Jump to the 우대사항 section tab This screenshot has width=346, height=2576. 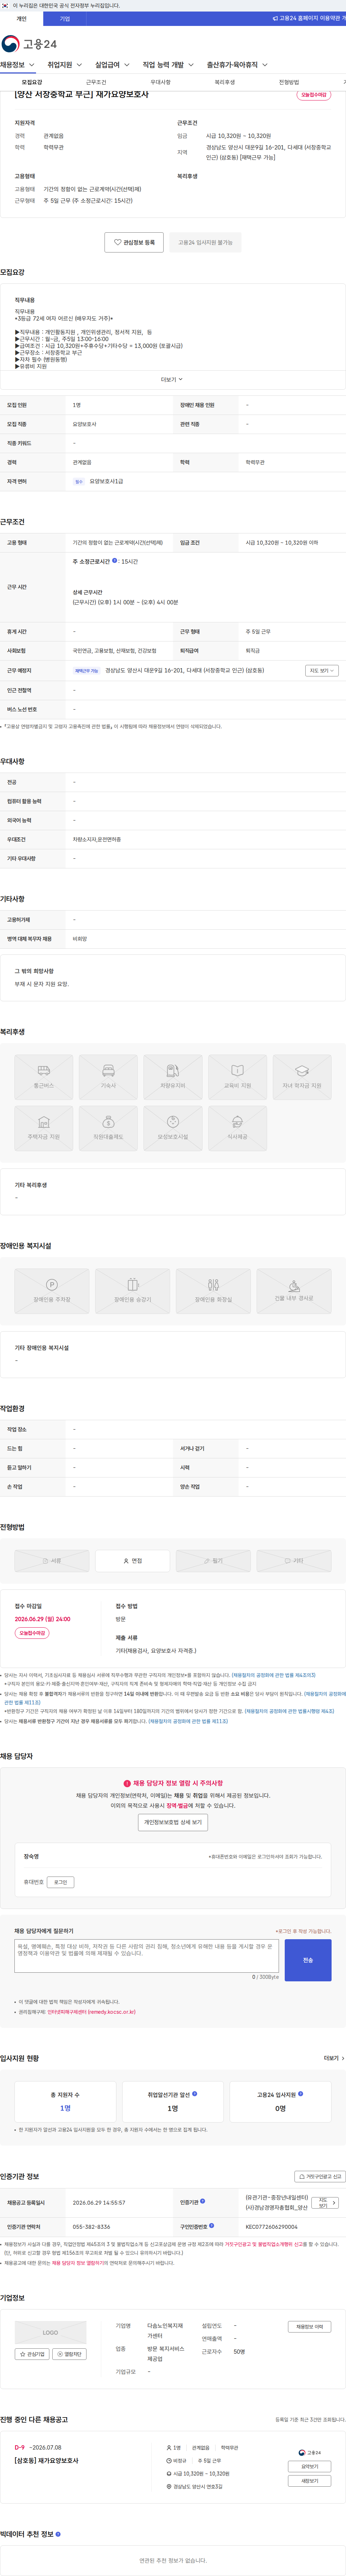[160, 82]
